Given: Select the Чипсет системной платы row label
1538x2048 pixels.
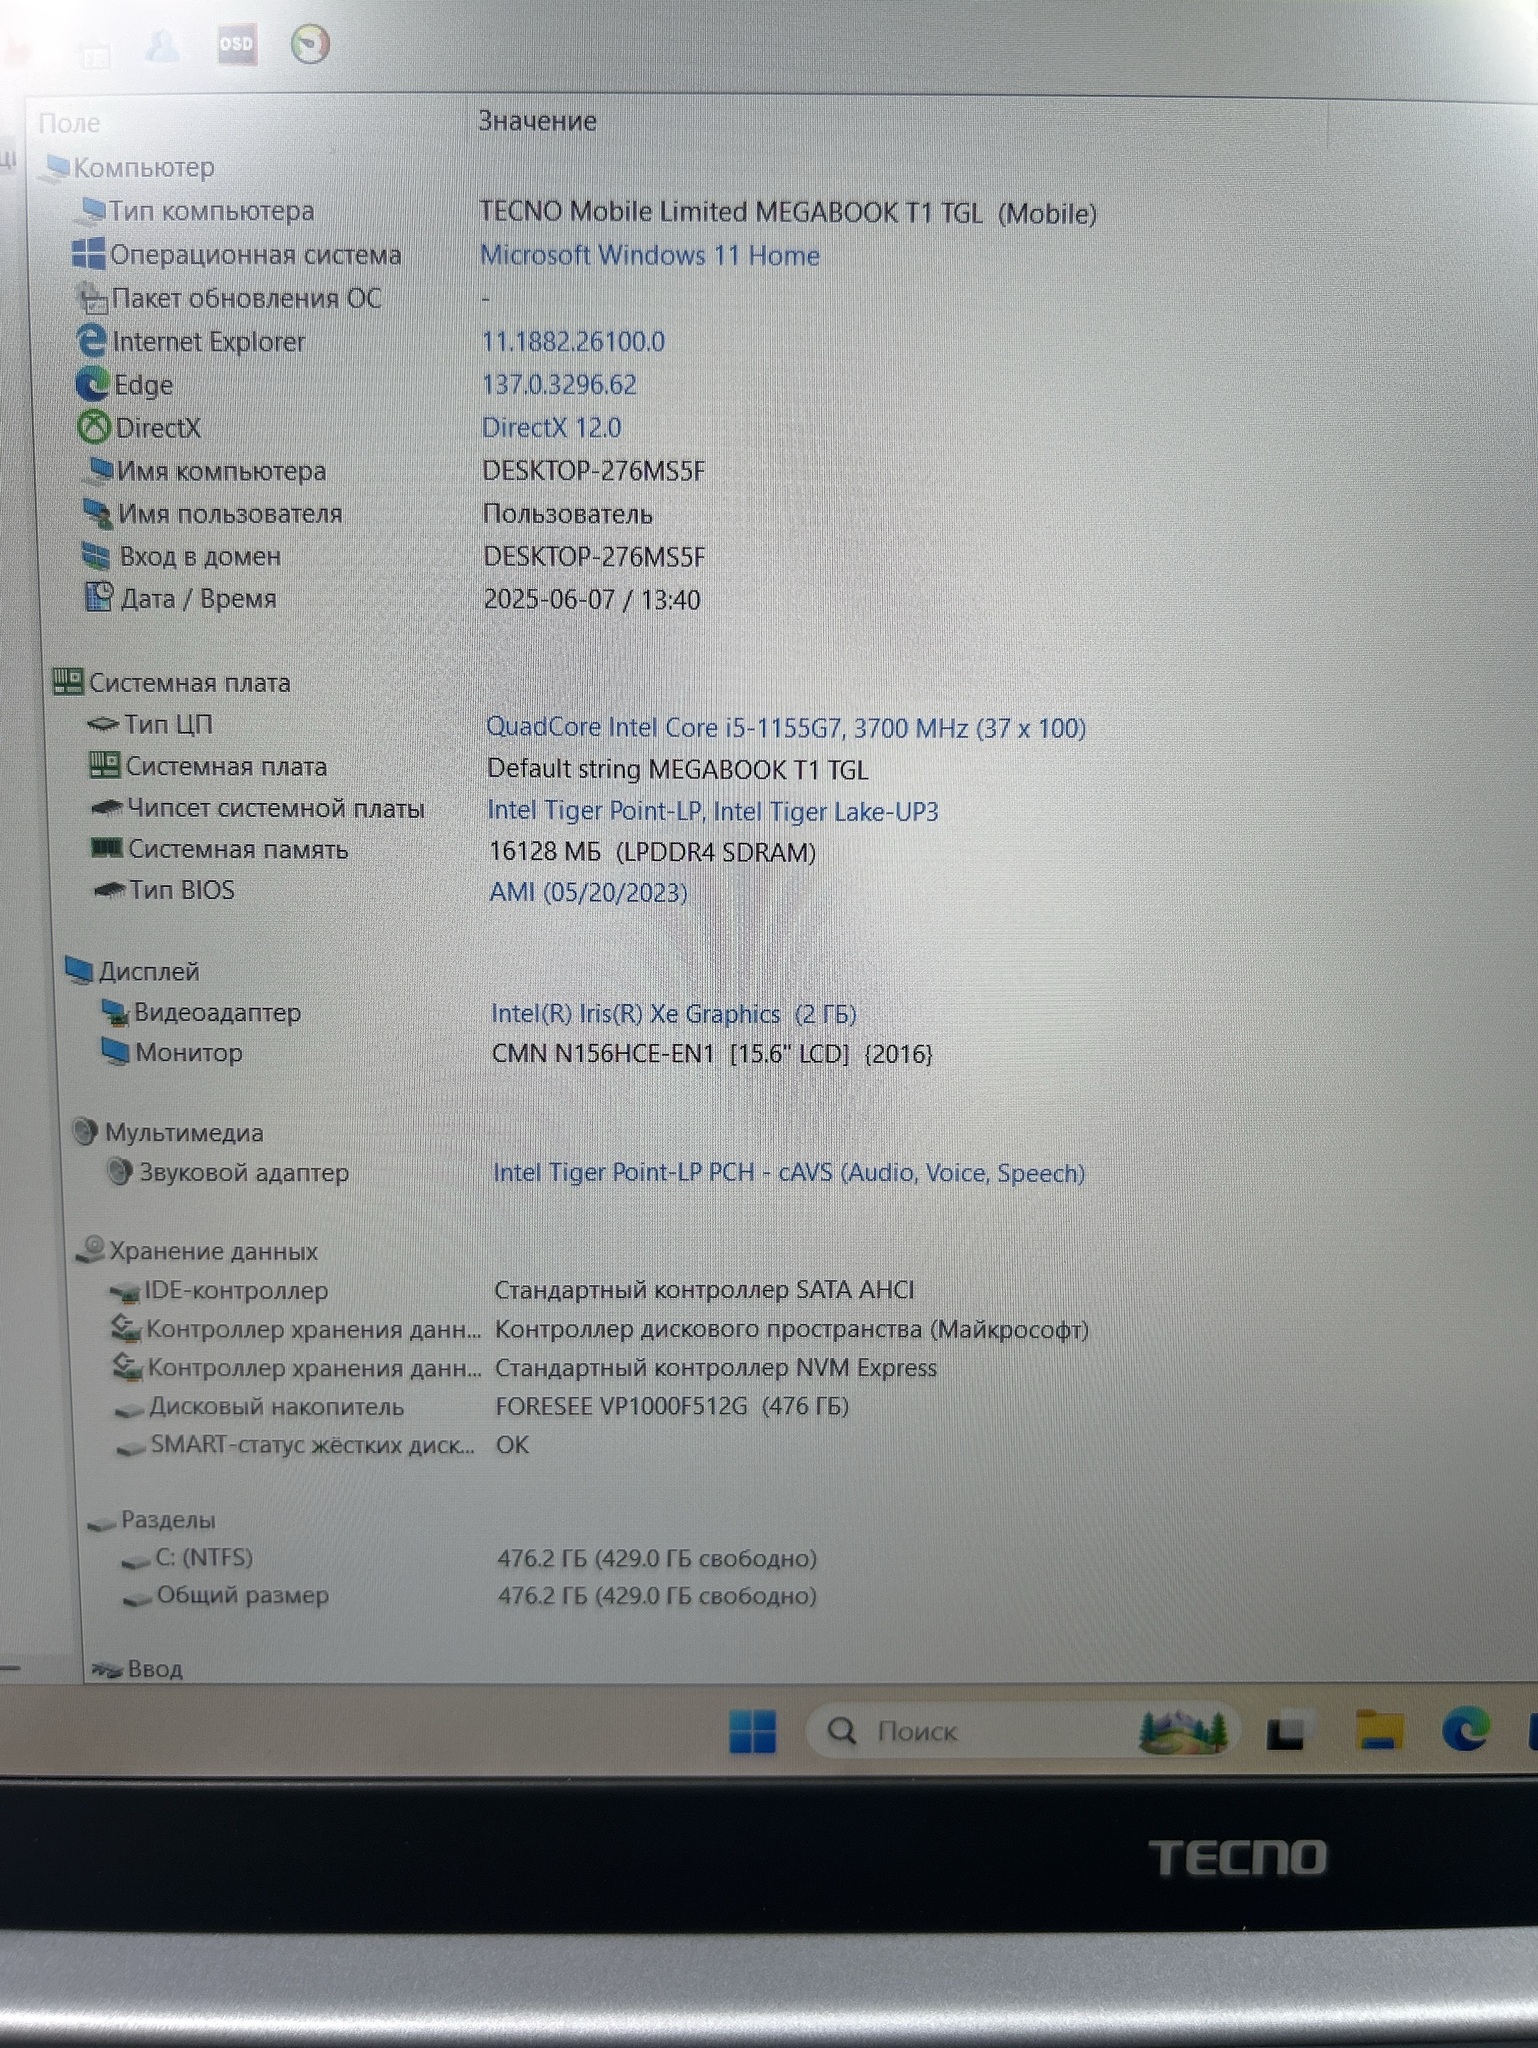Looking at the screenshot, I should tap(276, 808).
